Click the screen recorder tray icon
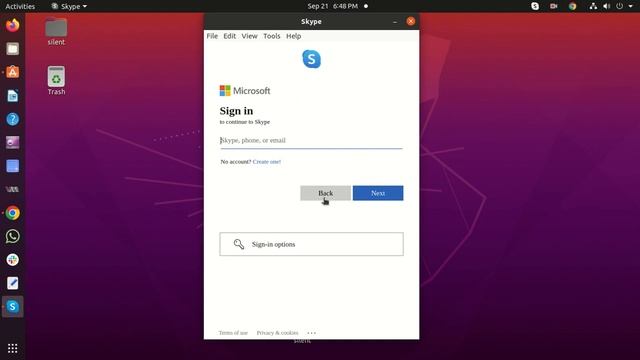 pyautogui.click(x=554, y=6)
